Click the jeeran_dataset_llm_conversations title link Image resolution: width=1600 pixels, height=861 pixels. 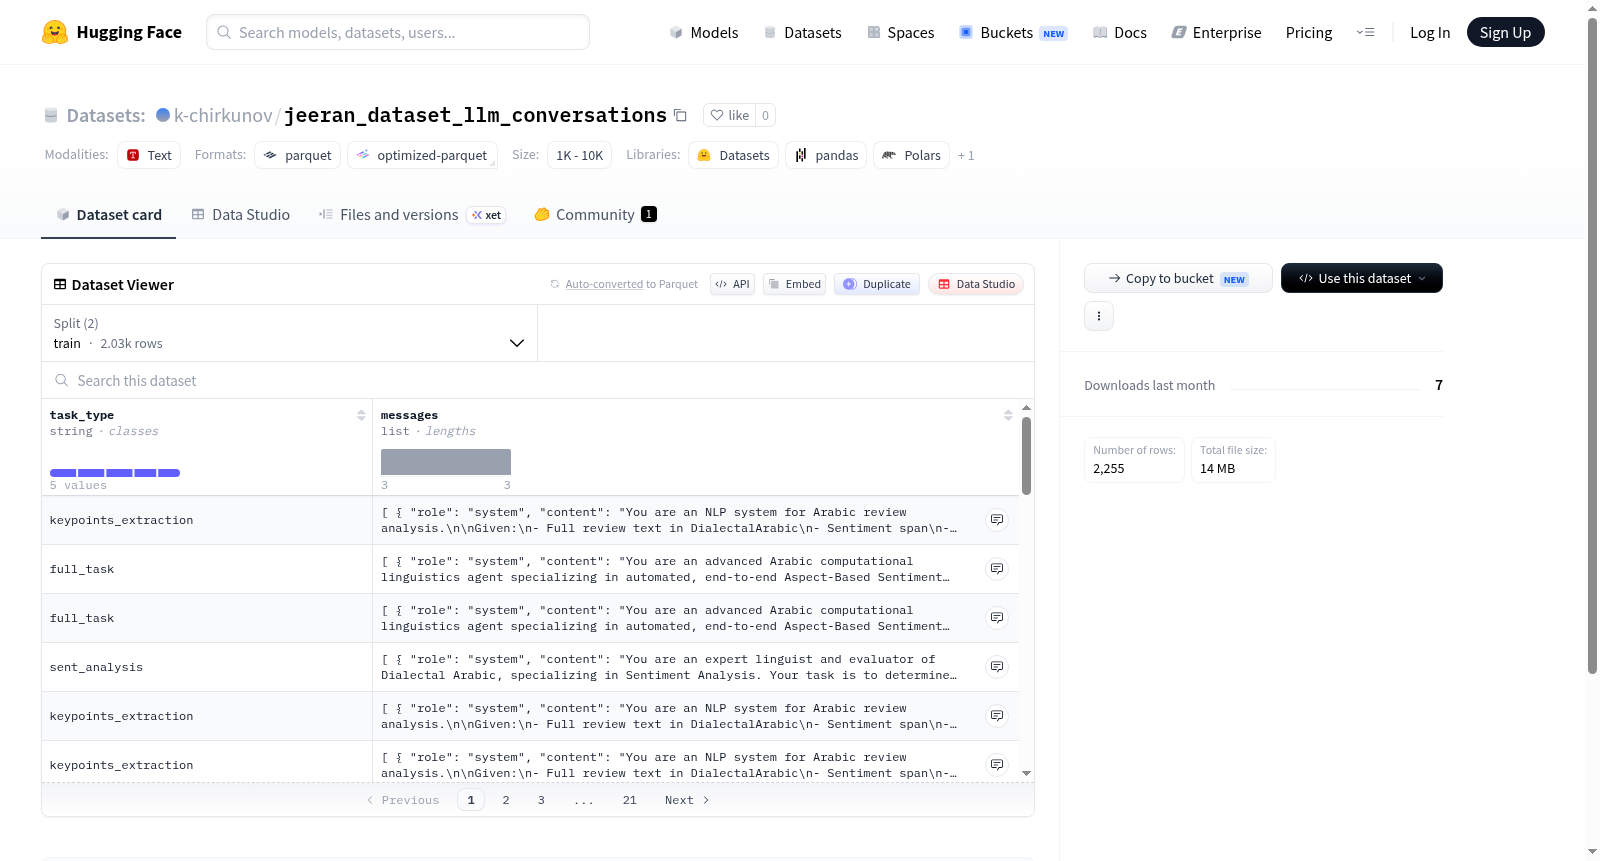coord(475,115)
